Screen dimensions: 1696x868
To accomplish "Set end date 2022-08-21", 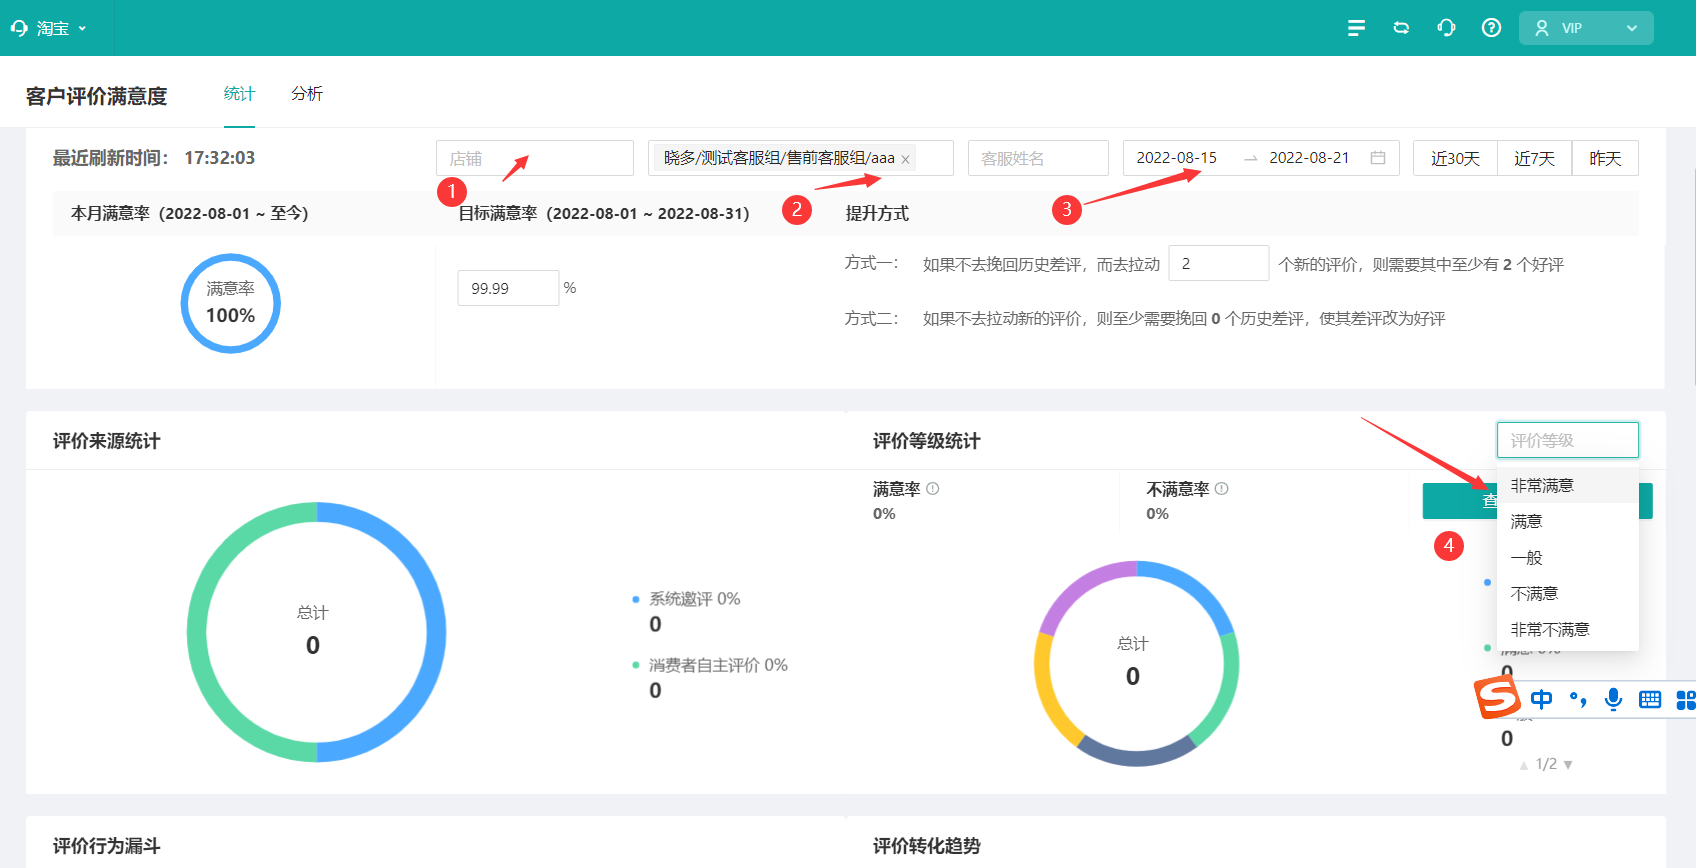I will pos(1309,158).
